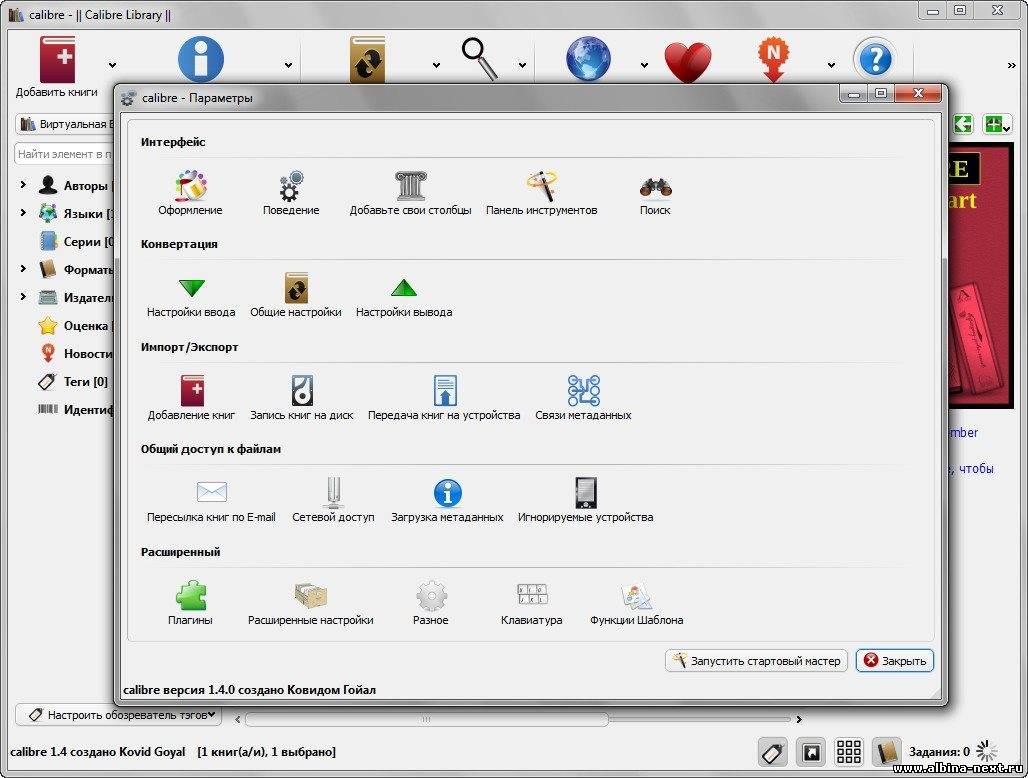Image resolution: width=1028 pixels, height=778 pixels.
Task: Click Запустить стартовый мастер button
Action: [757, 661]
